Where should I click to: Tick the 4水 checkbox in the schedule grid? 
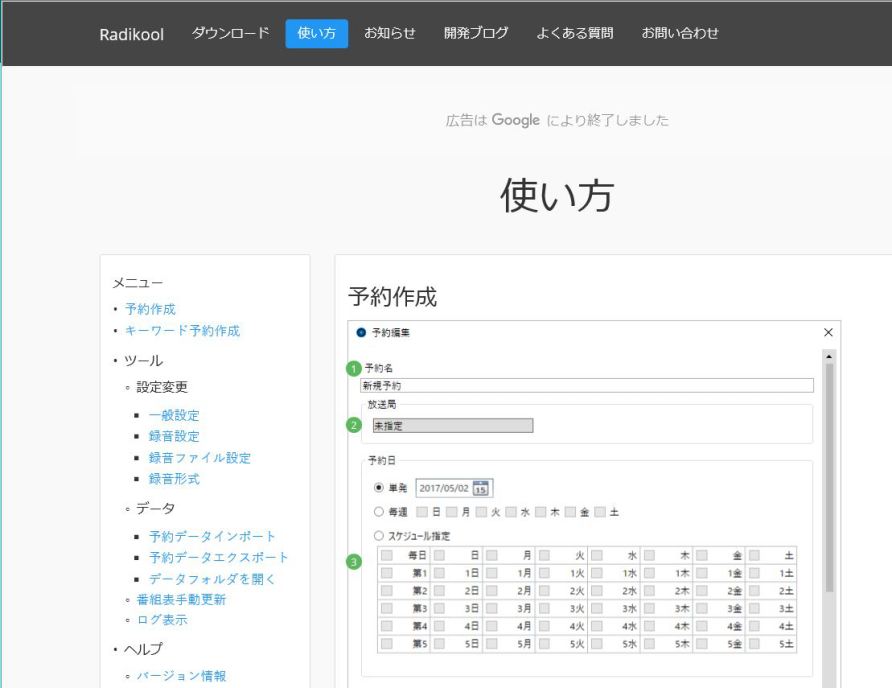coord(597,626)
